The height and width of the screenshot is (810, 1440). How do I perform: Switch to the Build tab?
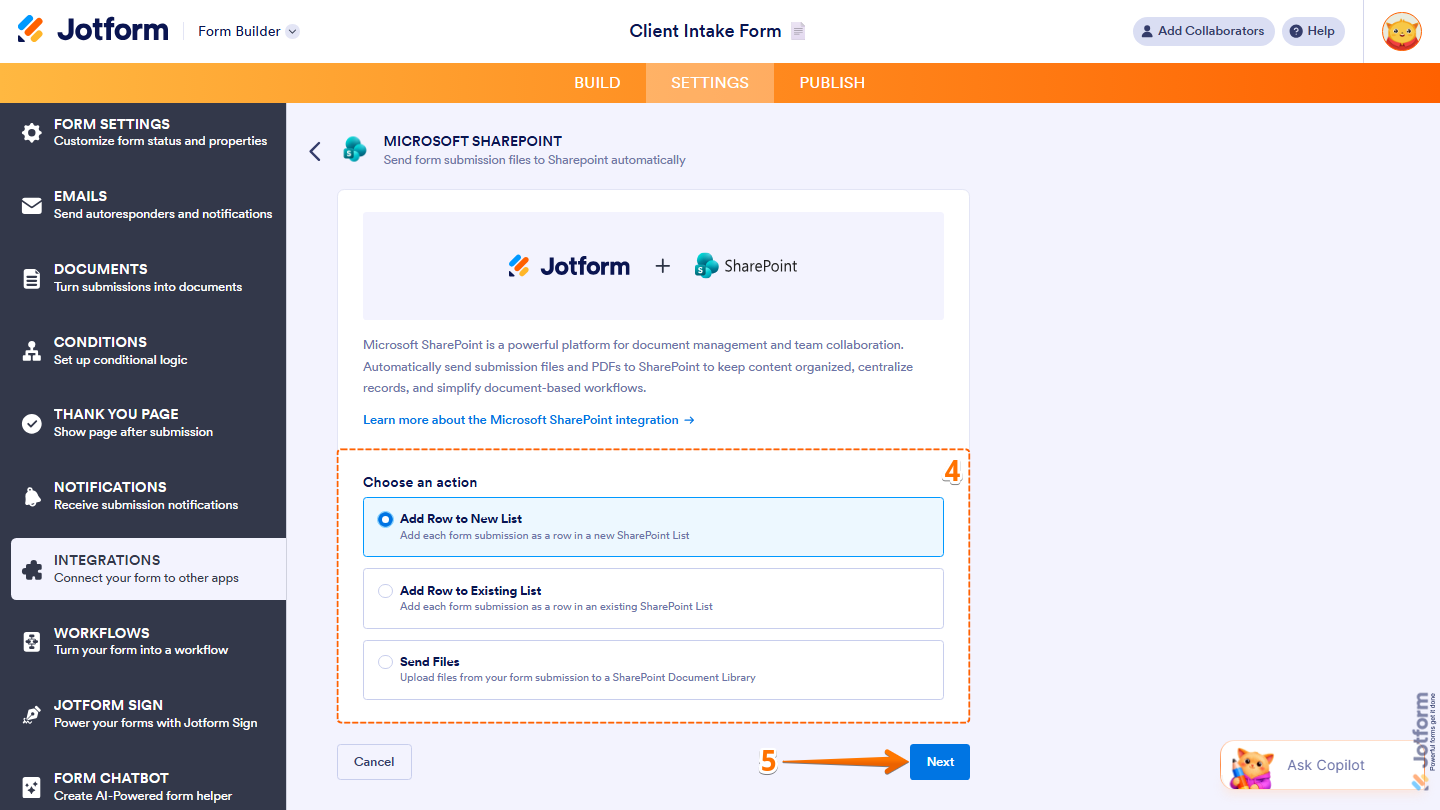click(x=597, y=83)
